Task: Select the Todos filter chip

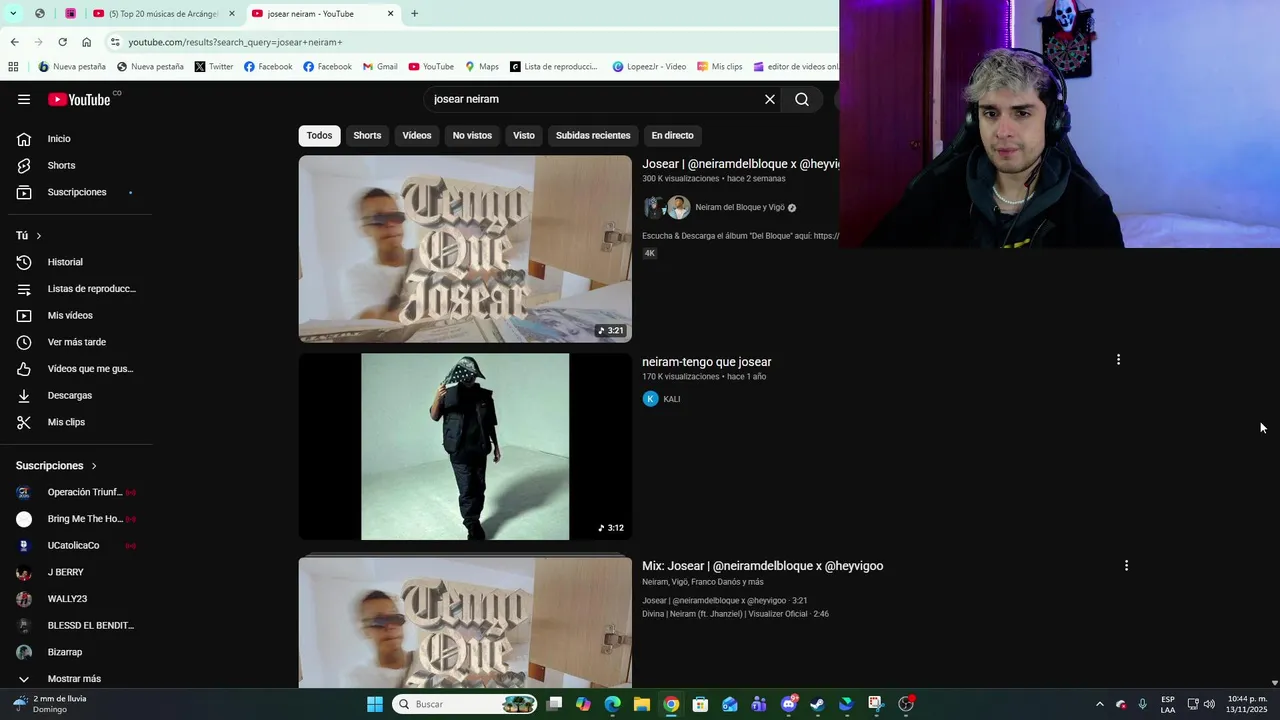Action: 319,136
